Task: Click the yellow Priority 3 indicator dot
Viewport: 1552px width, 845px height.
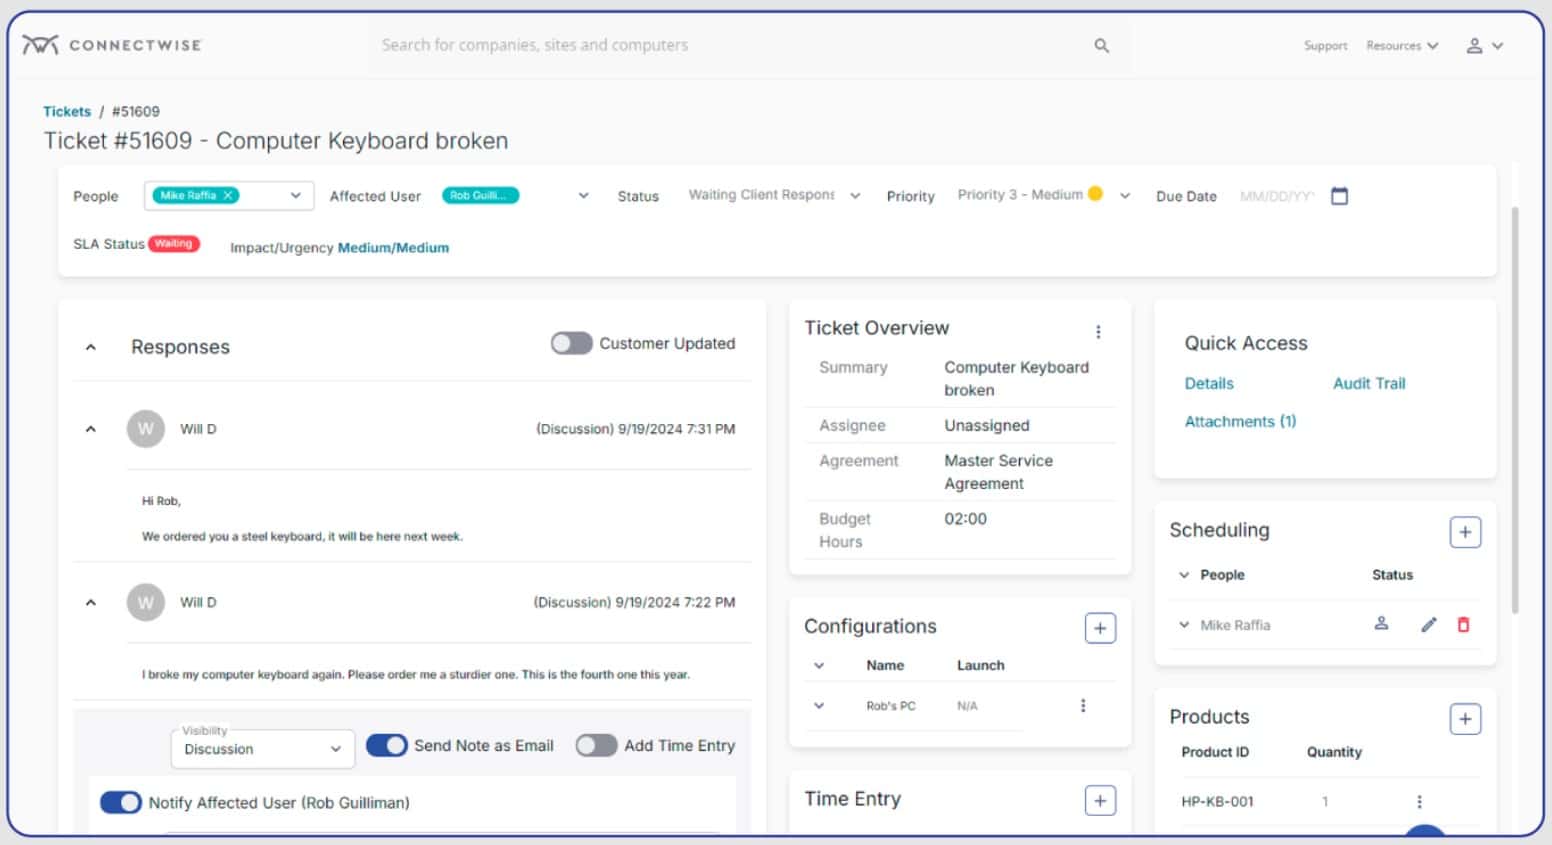Action: tap(1095, 194)
